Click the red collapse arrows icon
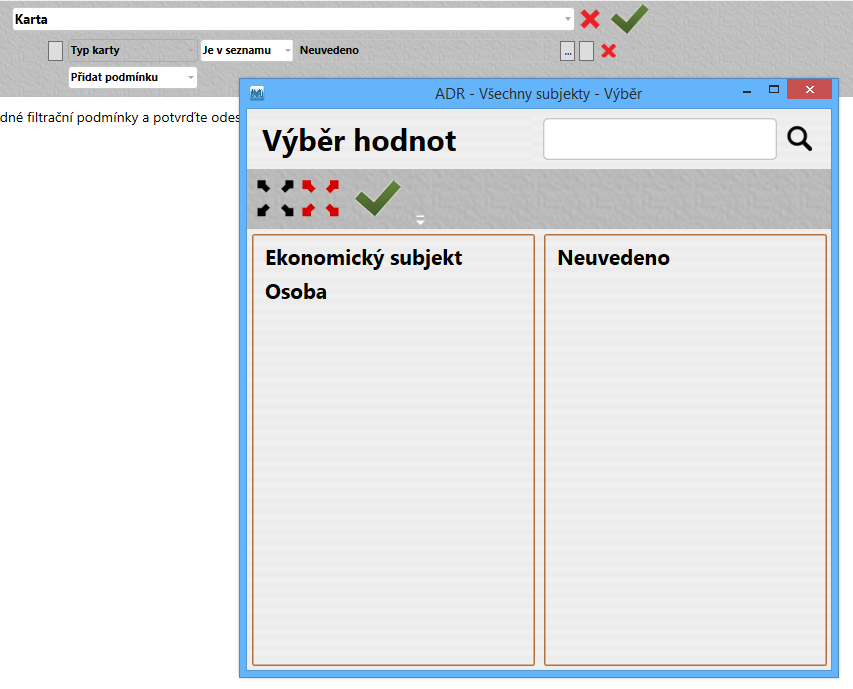Screen dimensions: 853x689 point(321,198)
